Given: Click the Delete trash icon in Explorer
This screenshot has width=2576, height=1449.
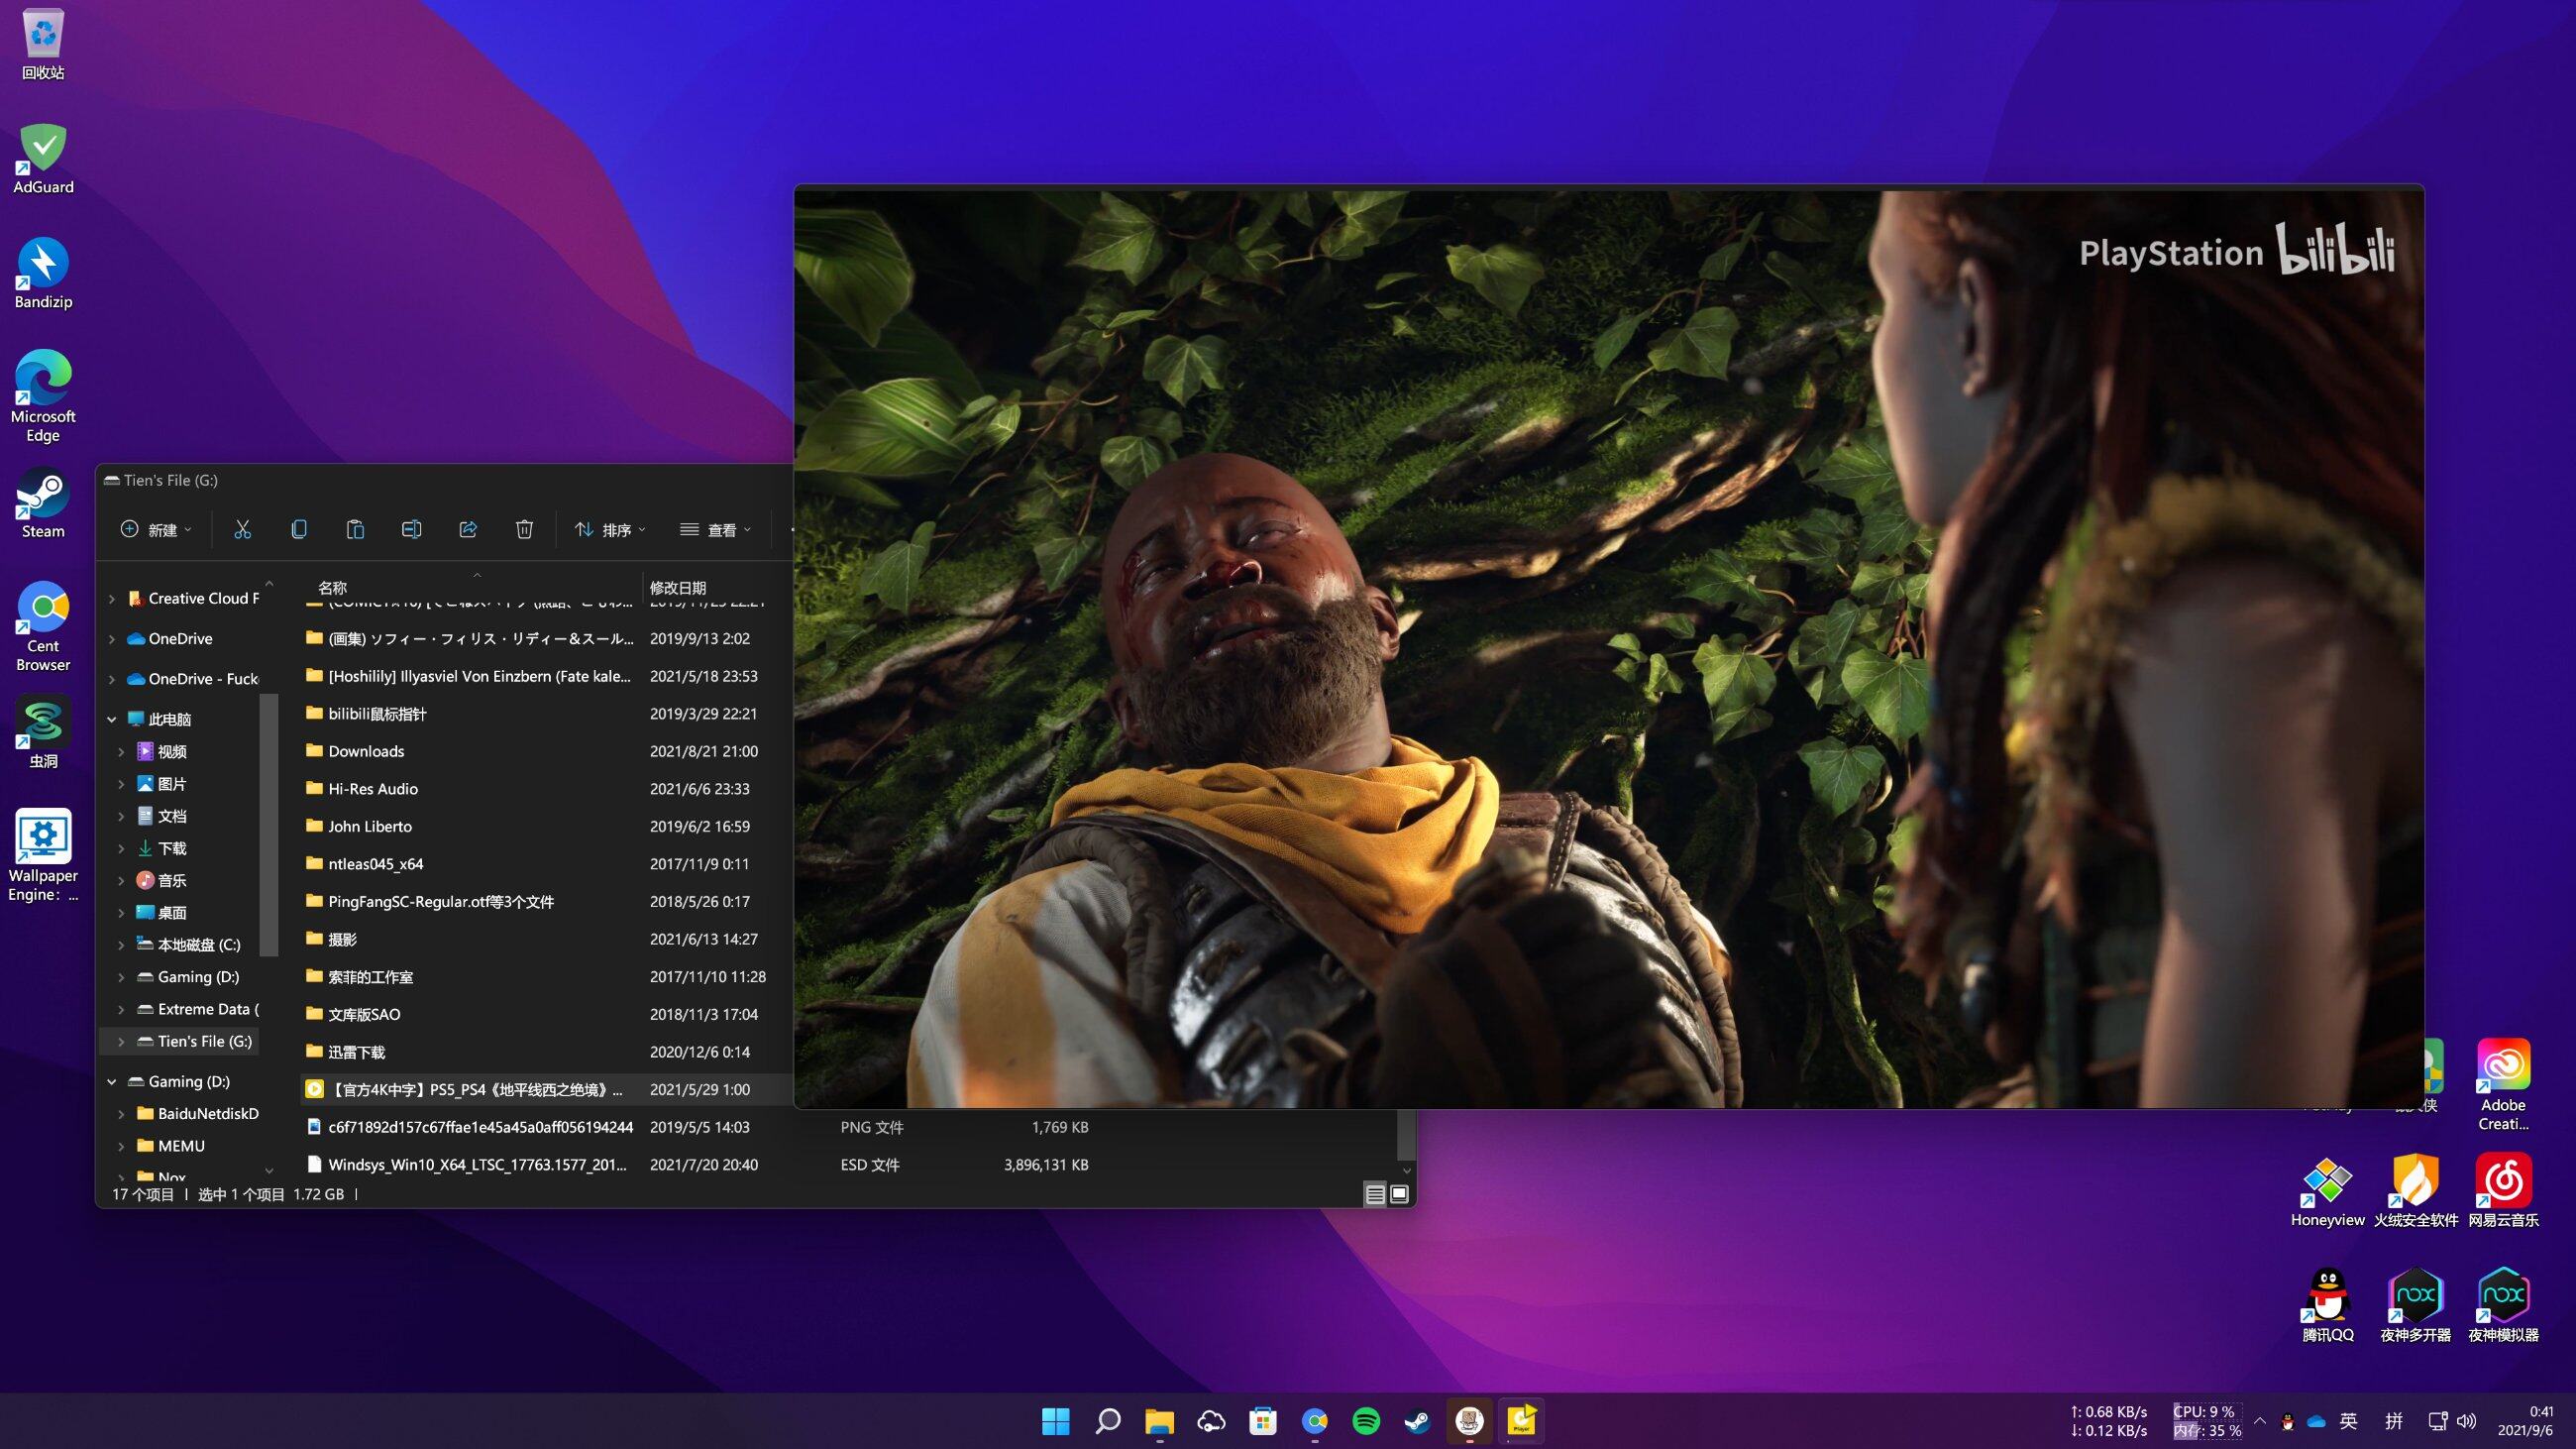Looking at the screenshot, I should tap(524, 529).
